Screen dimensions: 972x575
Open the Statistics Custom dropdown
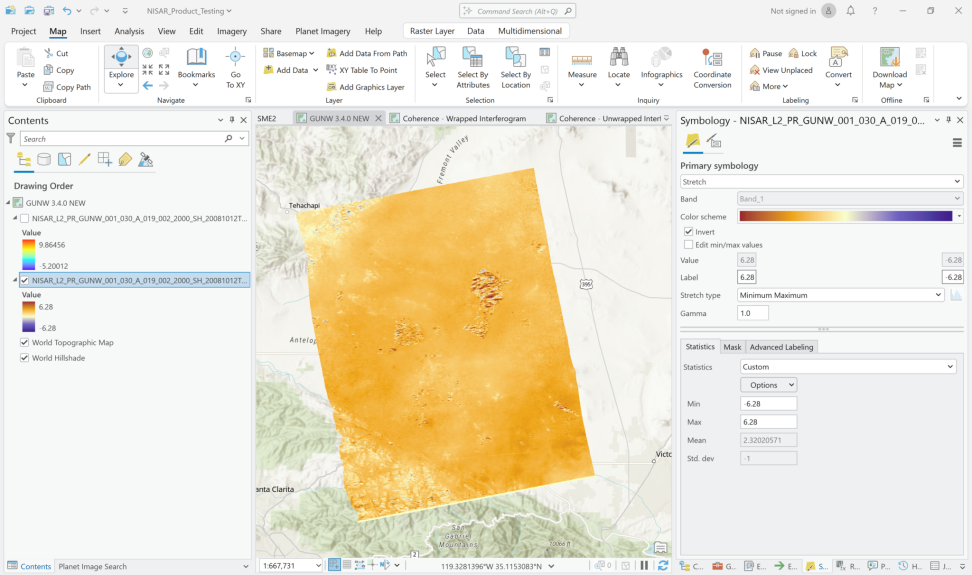[848, 367]
